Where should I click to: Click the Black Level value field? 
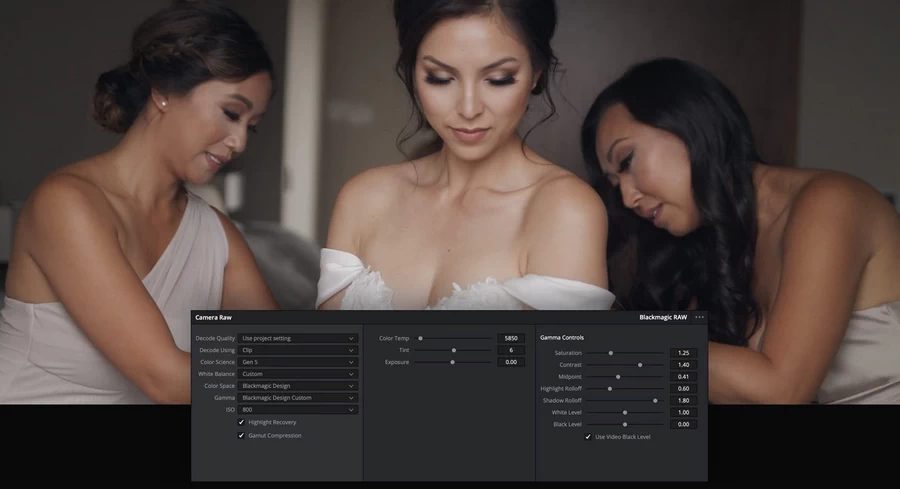(x=683, y=425)
